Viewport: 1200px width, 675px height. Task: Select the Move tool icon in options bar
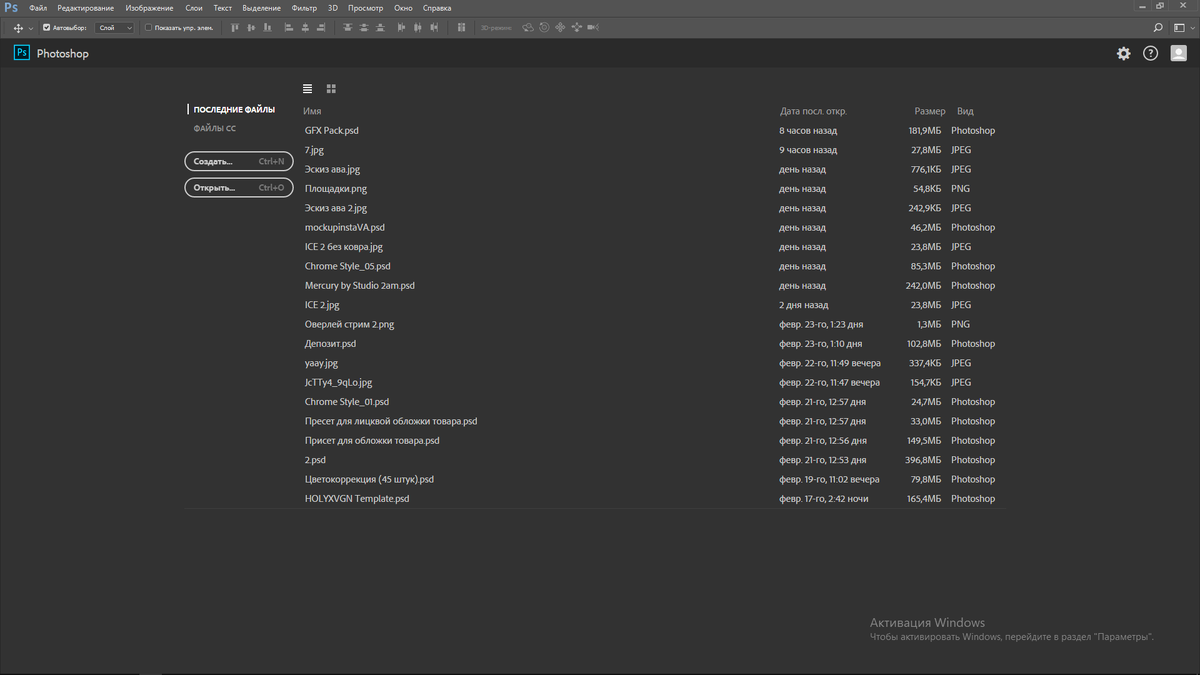[x=18, y=28]
